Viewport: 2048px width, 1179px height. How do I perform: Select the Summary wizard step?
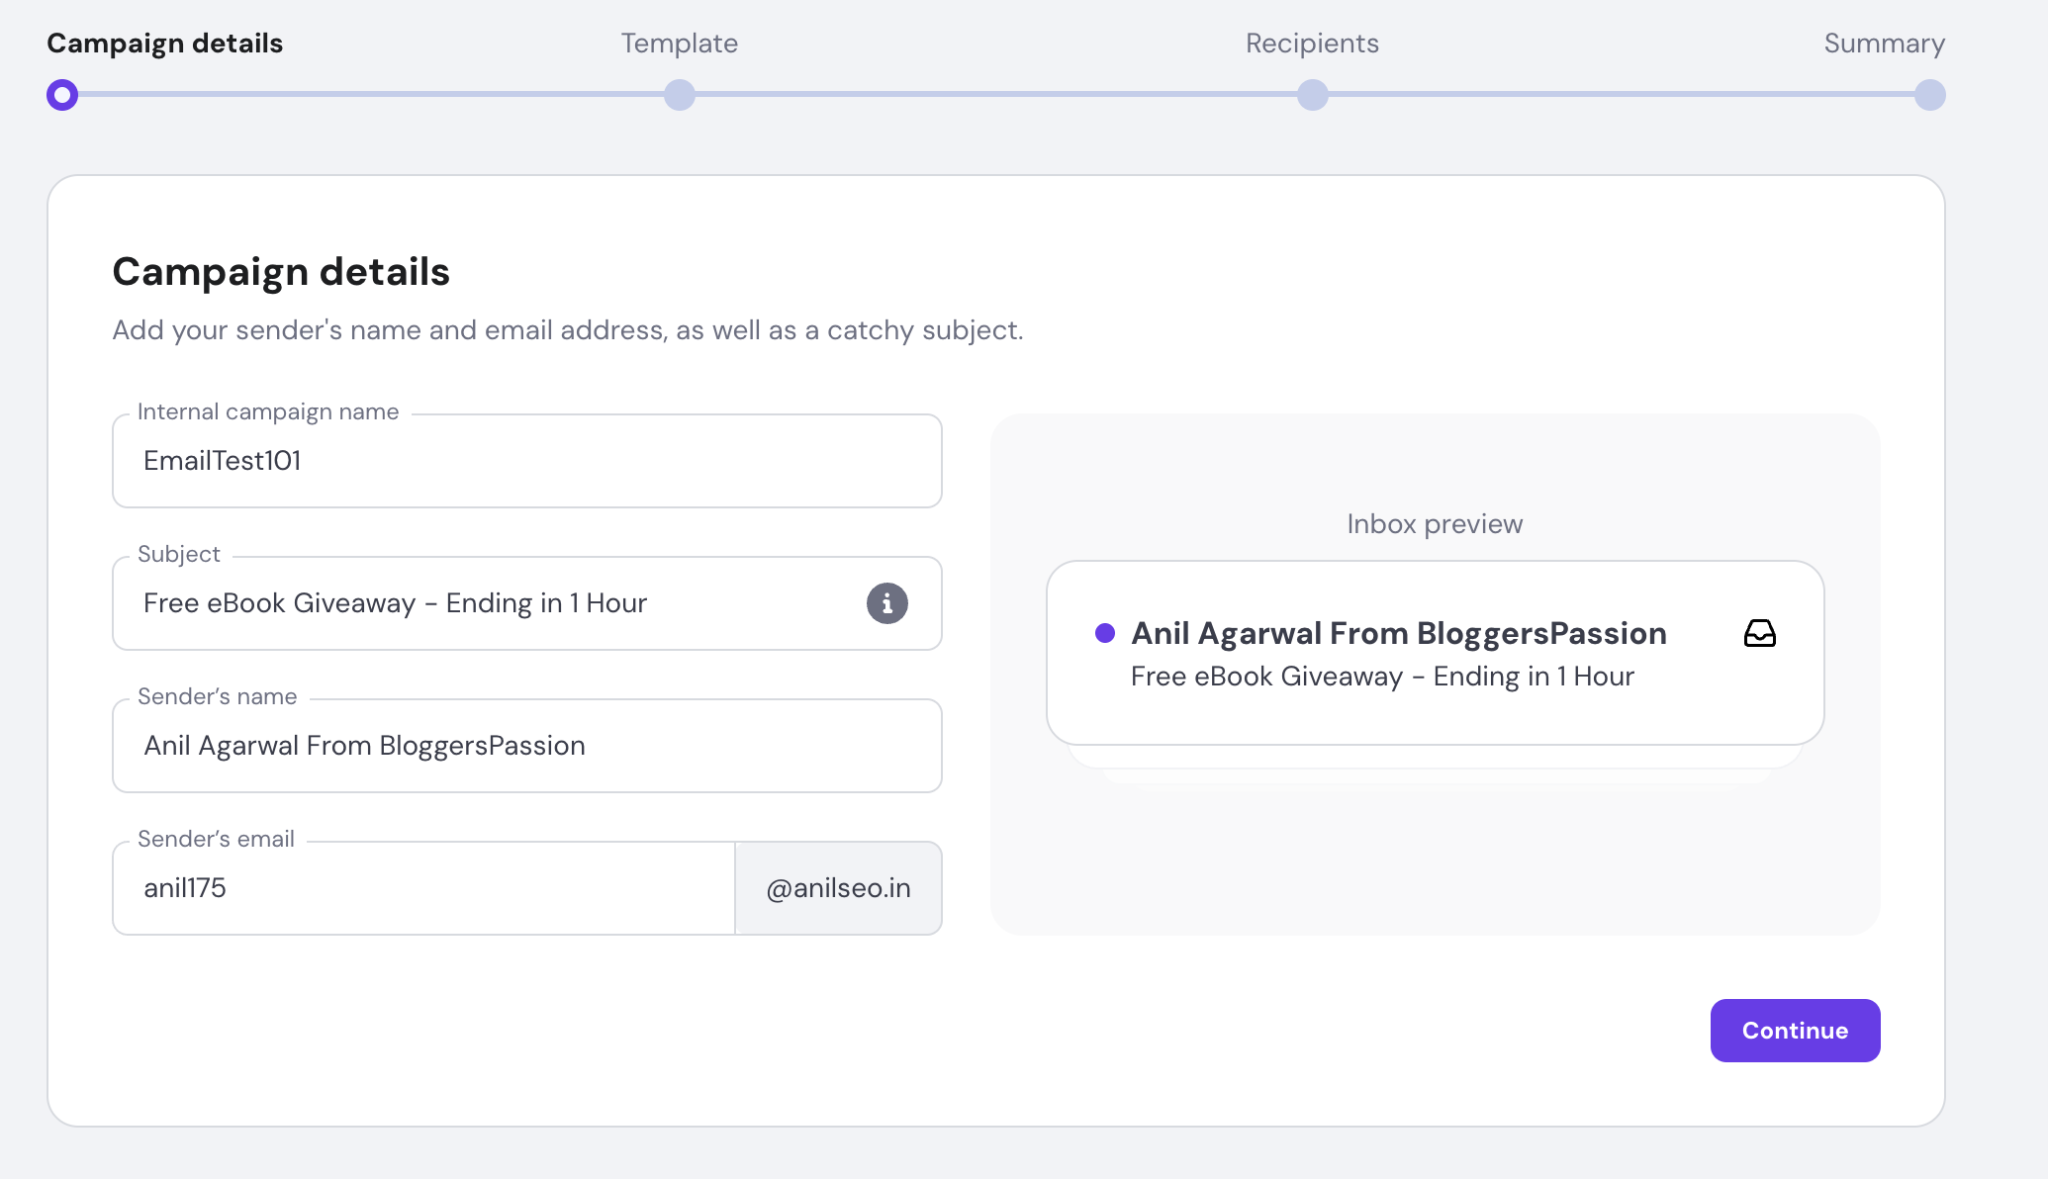(1884, 43)
